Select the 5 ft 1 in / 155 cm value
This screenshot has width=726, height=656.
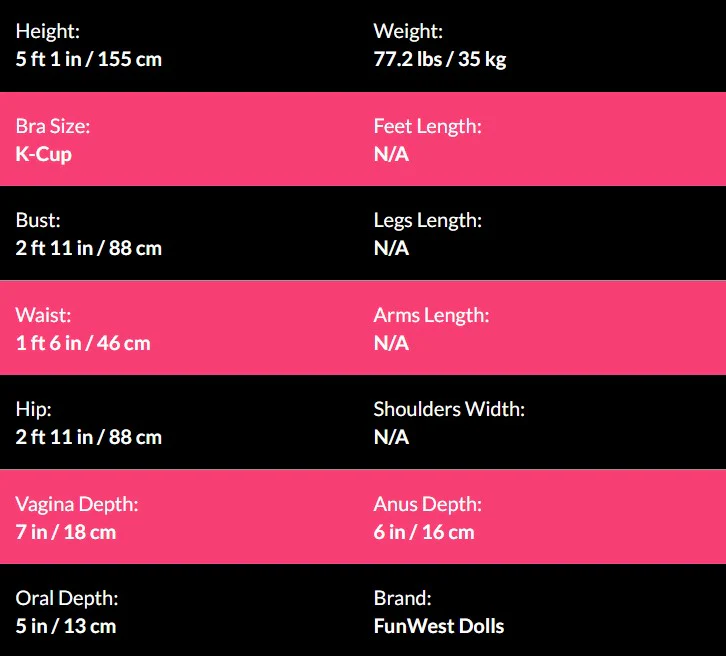pyautogui.click(x=88, y=59)
